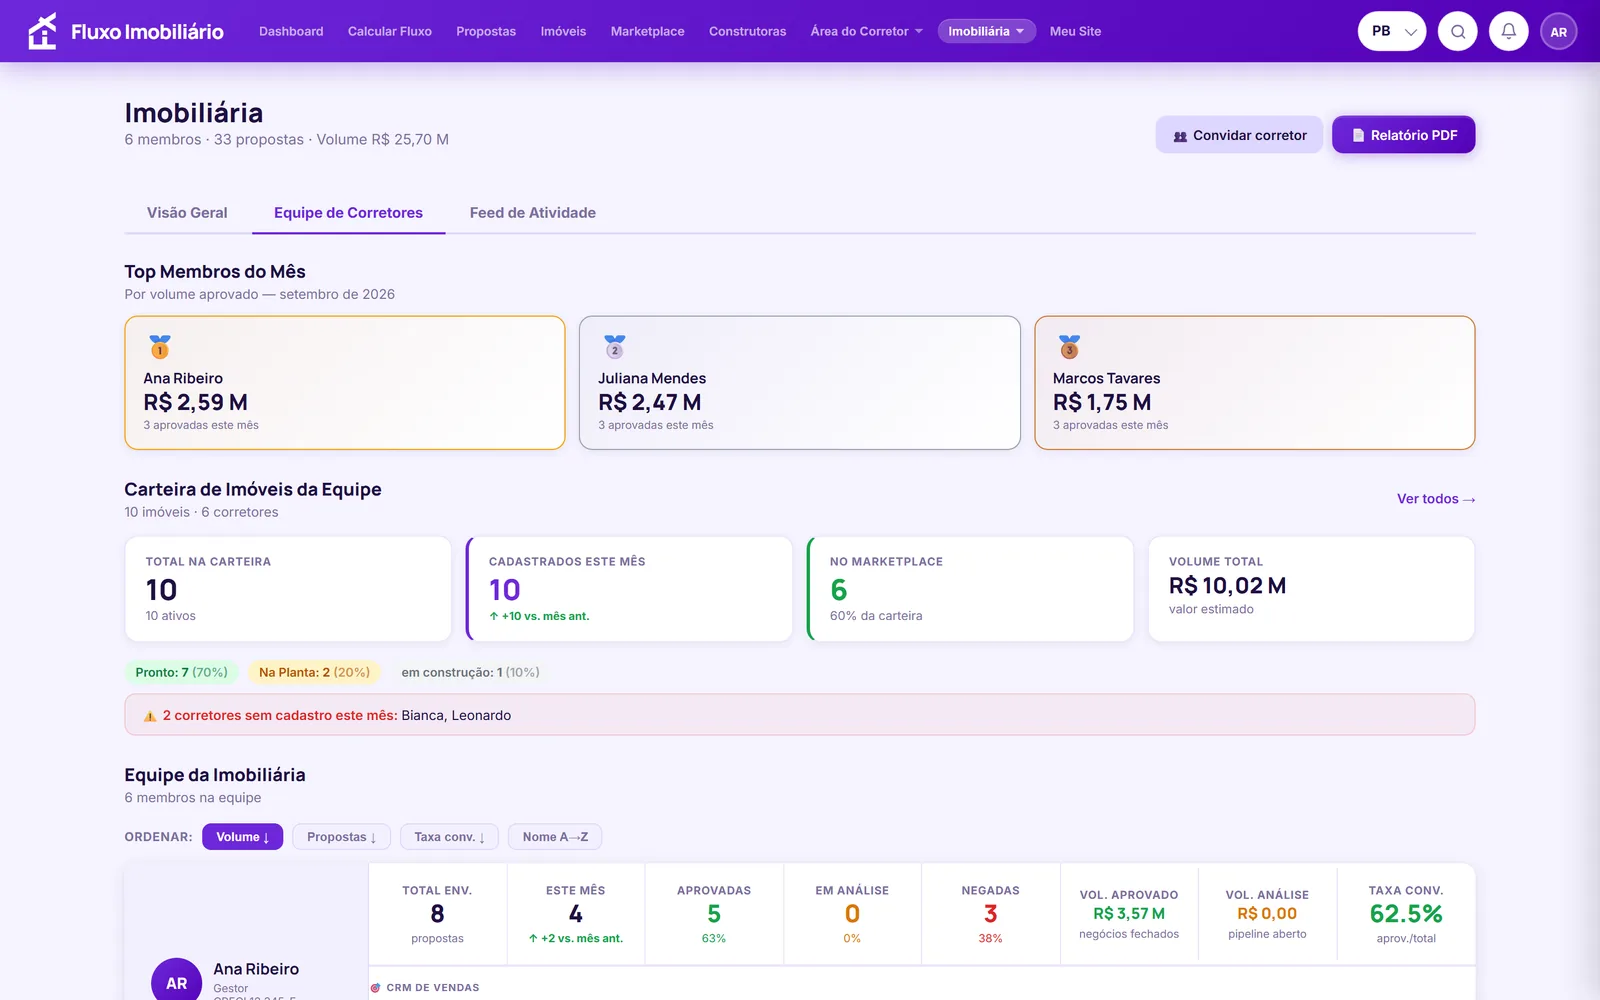Screen dimensions: 1600x1000
Task: Open Meu Site in the navbar
Action: pos(1075,31)
